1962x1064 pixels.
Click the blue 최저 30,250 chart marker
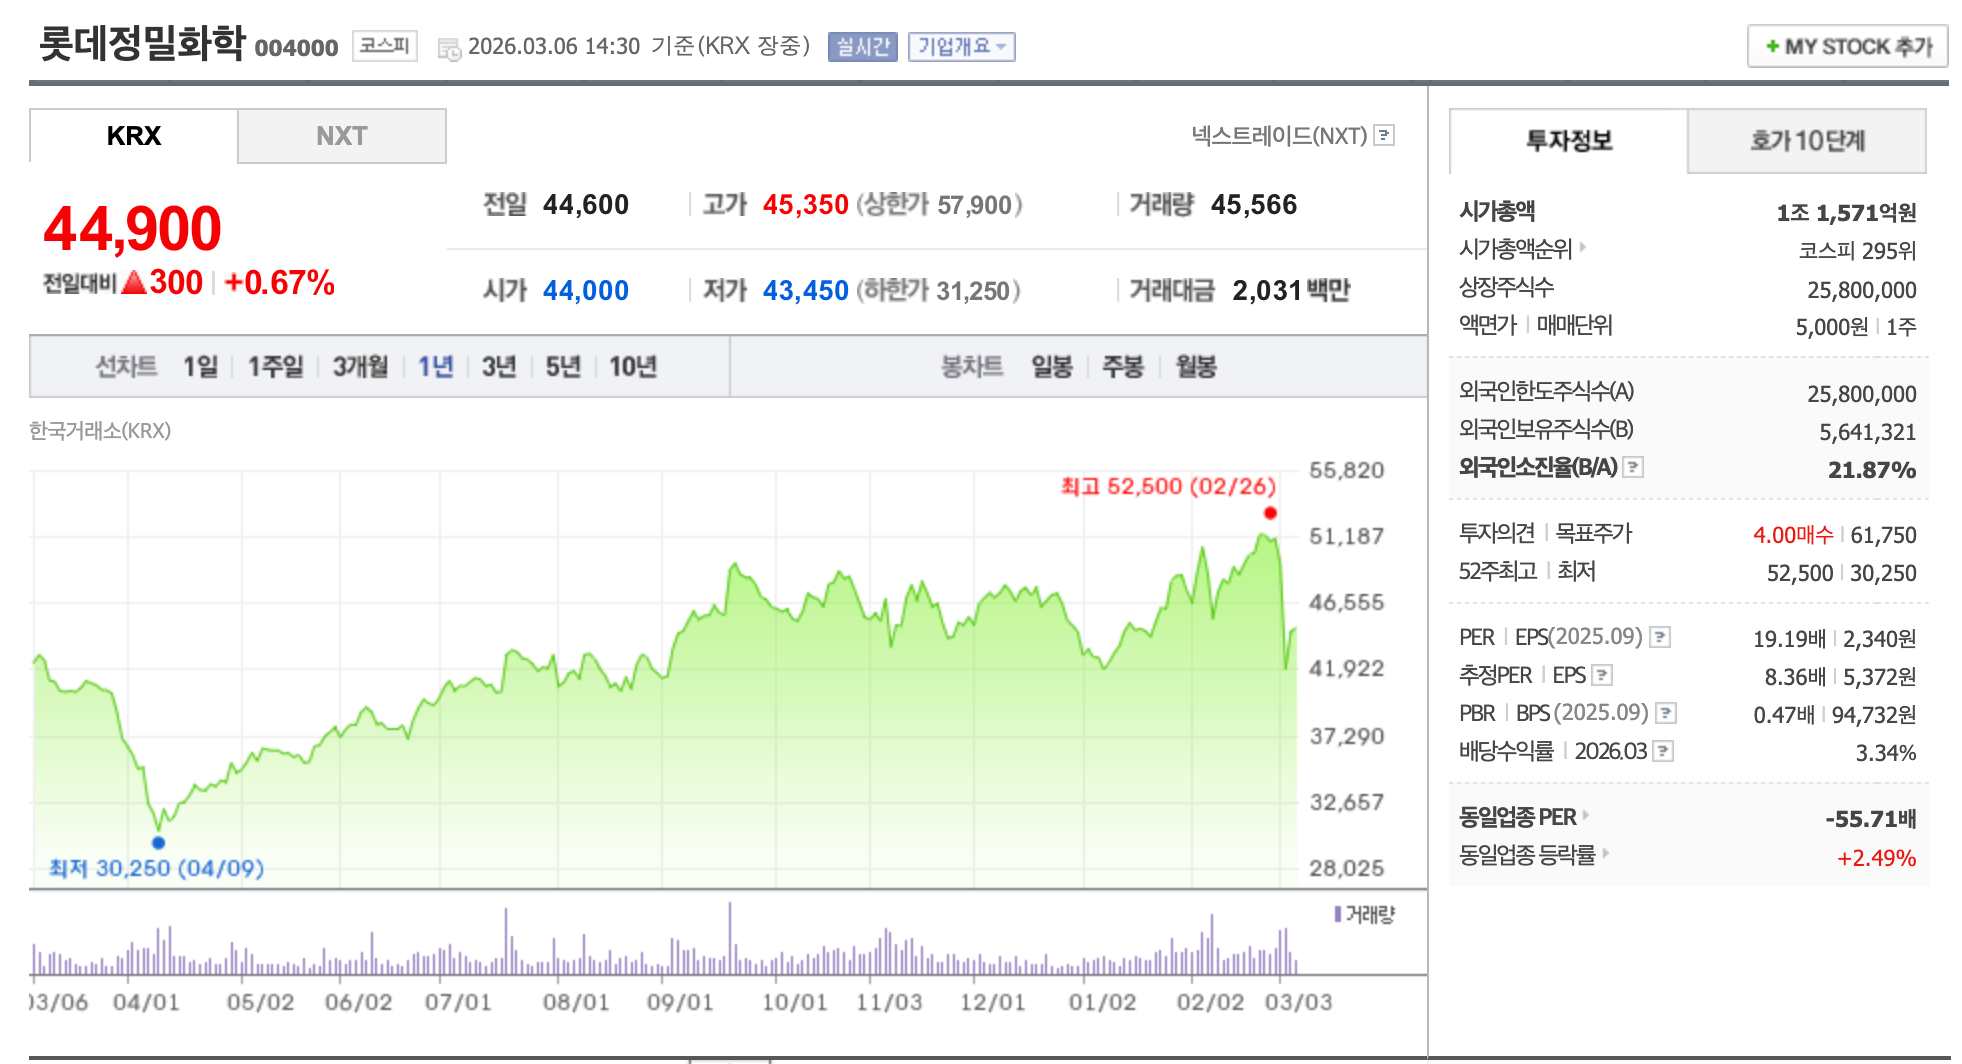click(158, 842)
